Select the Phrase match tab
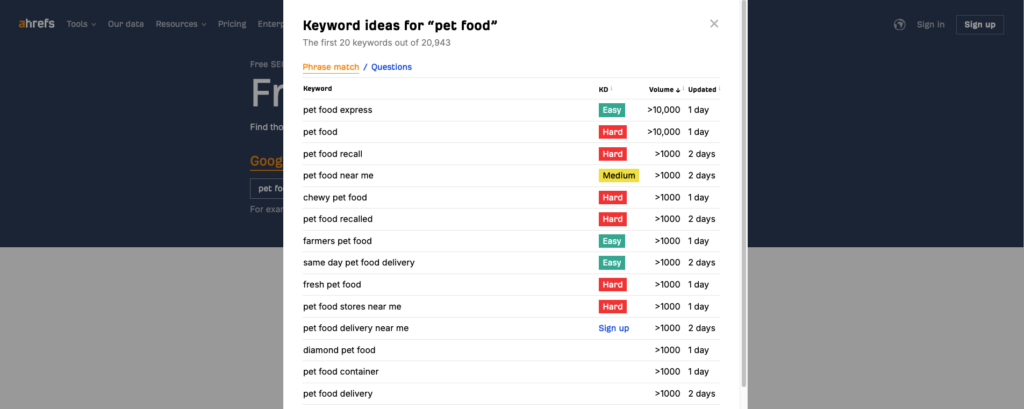 tap(330, 67)
